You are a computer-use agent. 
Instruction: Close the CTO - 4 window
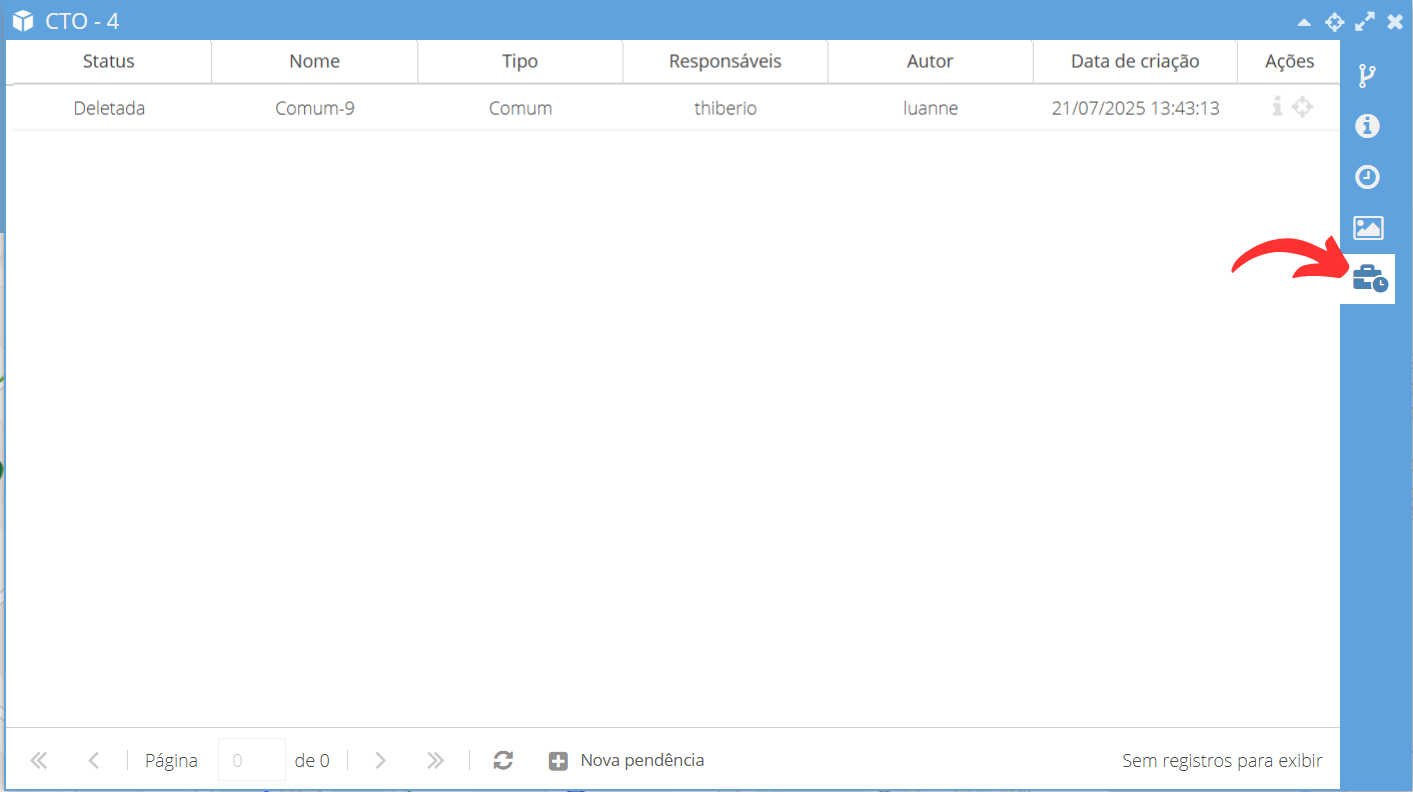click(x=1395, y=21)
